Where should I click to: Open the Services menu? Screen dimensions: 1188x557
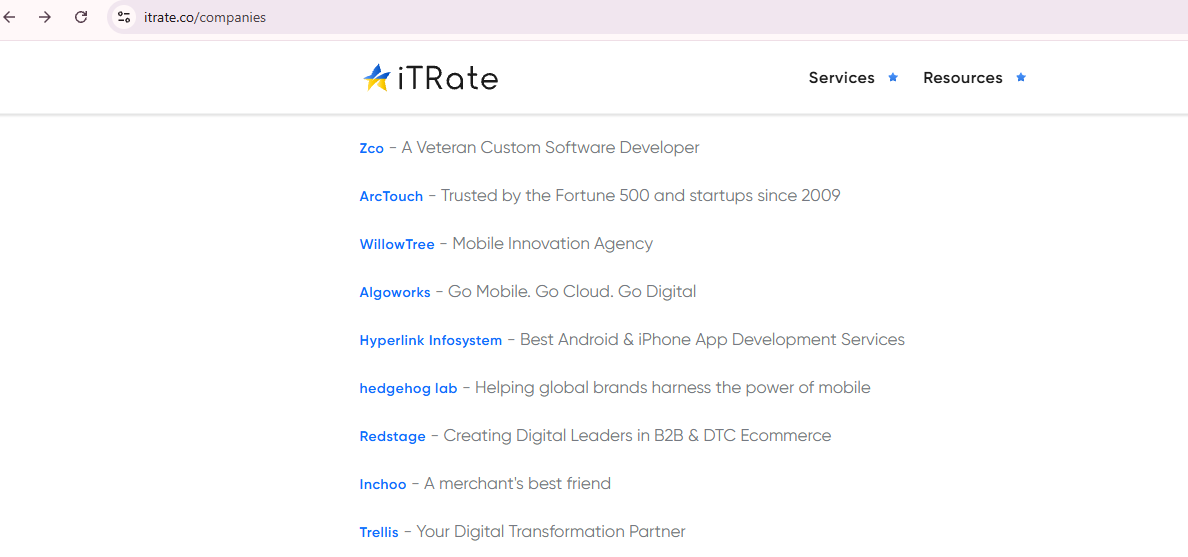tap(841, 78)
